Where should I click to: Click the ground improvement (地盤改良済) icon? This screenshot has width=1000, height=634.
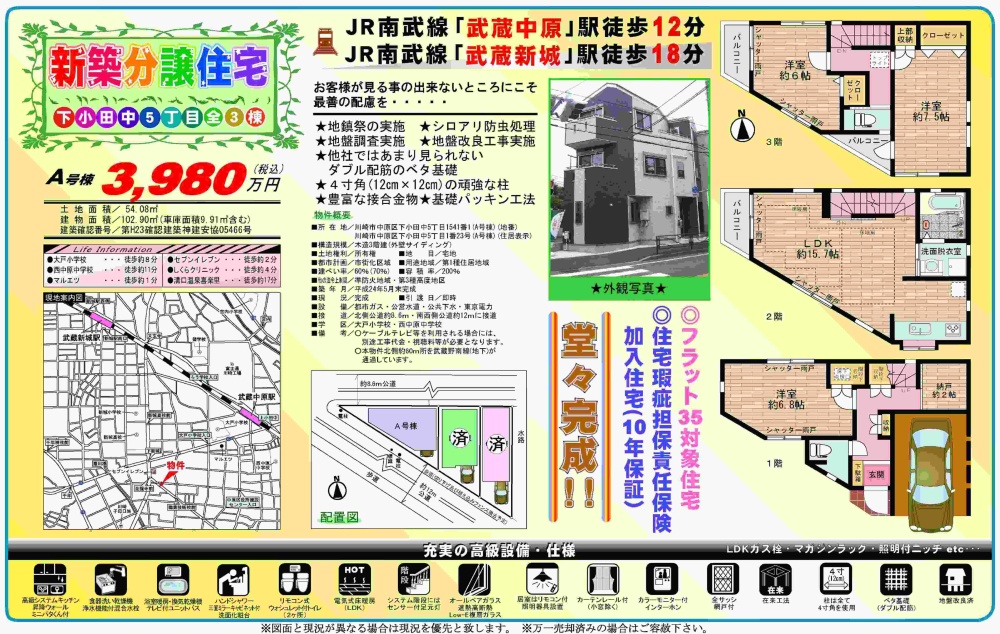click(955, 579)
